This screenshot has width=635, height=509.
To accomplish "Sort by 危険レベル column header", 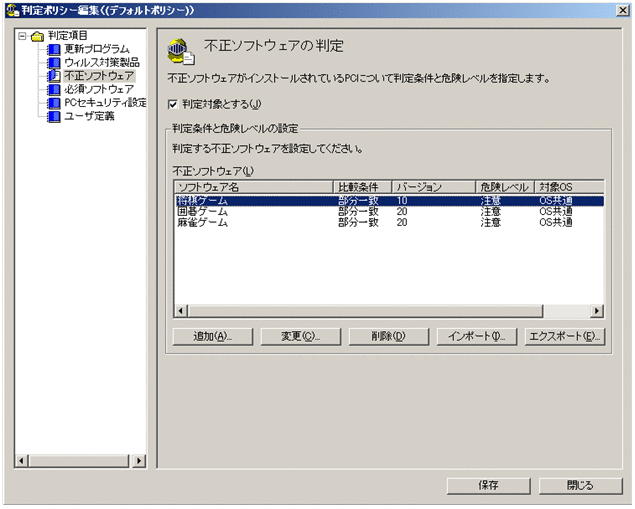I will tap(505, 187).
